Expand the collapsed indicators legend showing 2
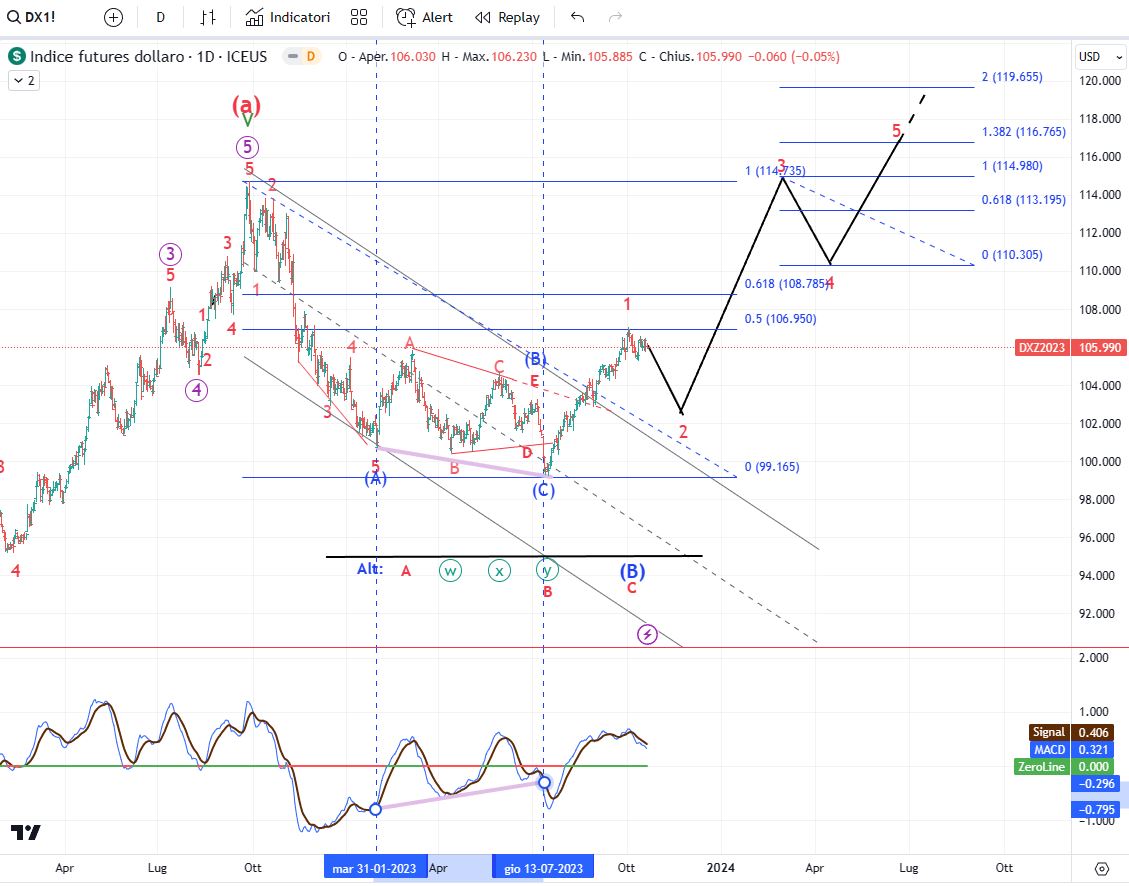 tap(23, 81)
